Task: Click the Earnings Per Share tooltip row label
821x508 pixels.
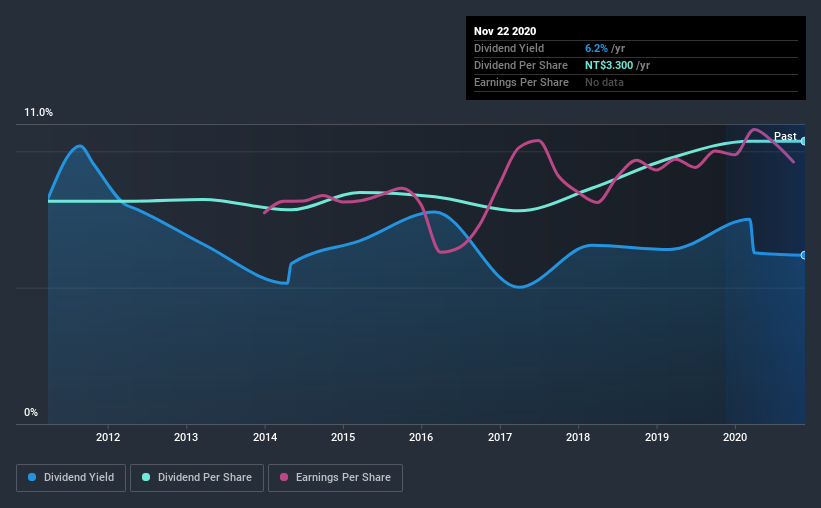Action: point(521,82)
